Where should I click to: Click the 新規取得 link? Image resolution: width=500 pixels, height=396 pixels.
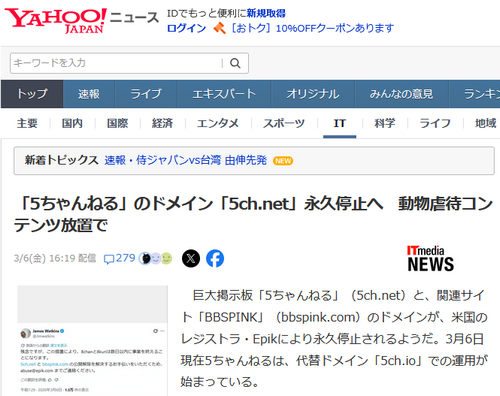click(x=266, y=13)
